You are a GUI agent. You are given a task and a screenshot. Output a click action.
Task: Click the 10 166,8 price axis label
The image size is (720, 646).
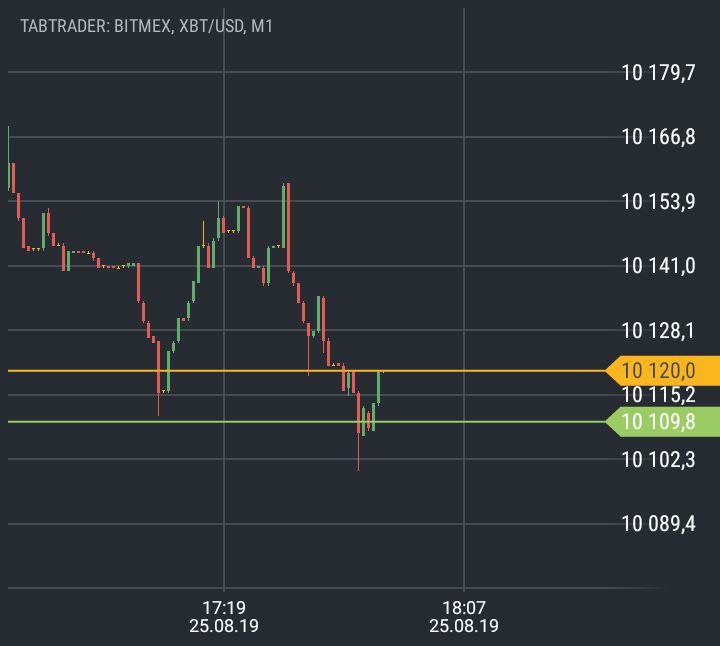(x=658, y=137)
